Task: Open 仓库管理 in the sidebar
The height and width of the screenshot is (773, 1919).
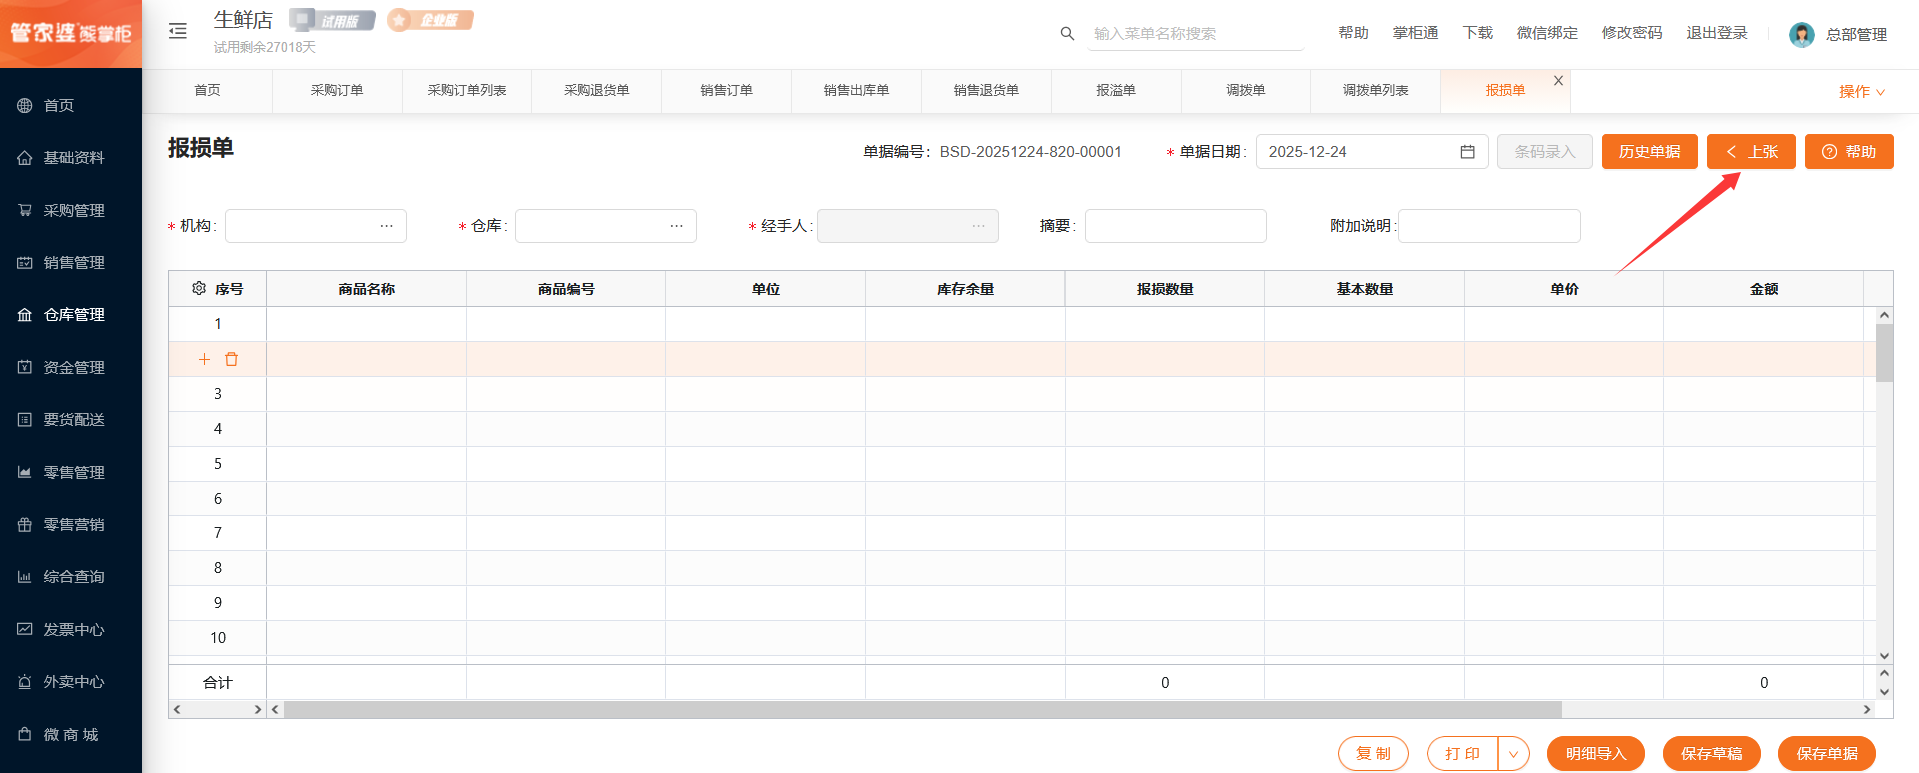Action: [73, 315]
